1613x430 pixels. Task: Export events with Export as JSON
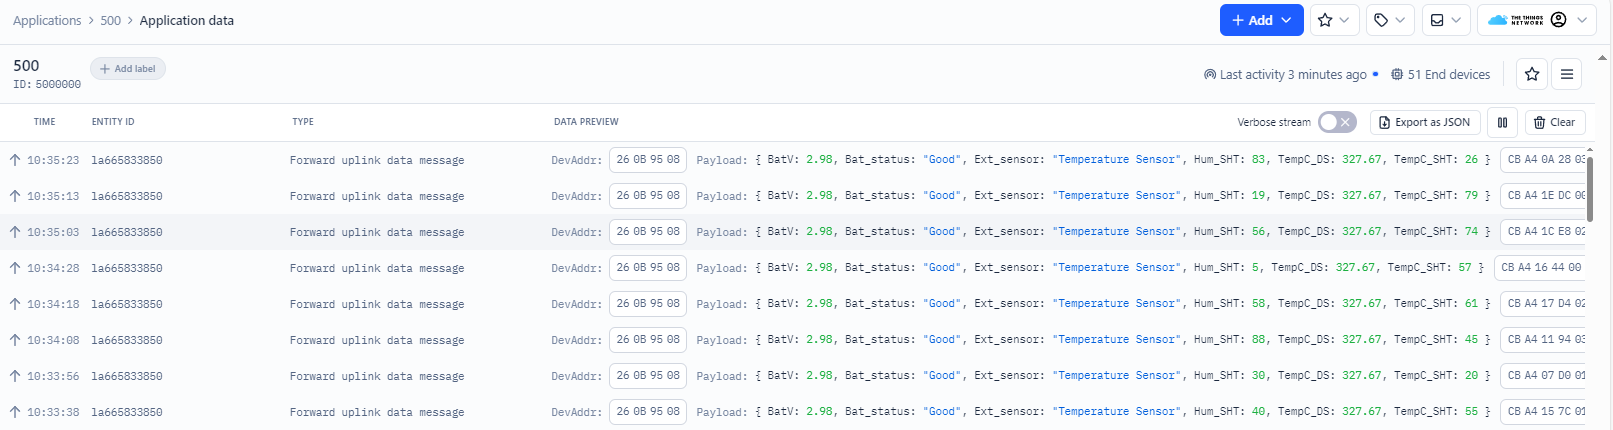(1425, 122)
